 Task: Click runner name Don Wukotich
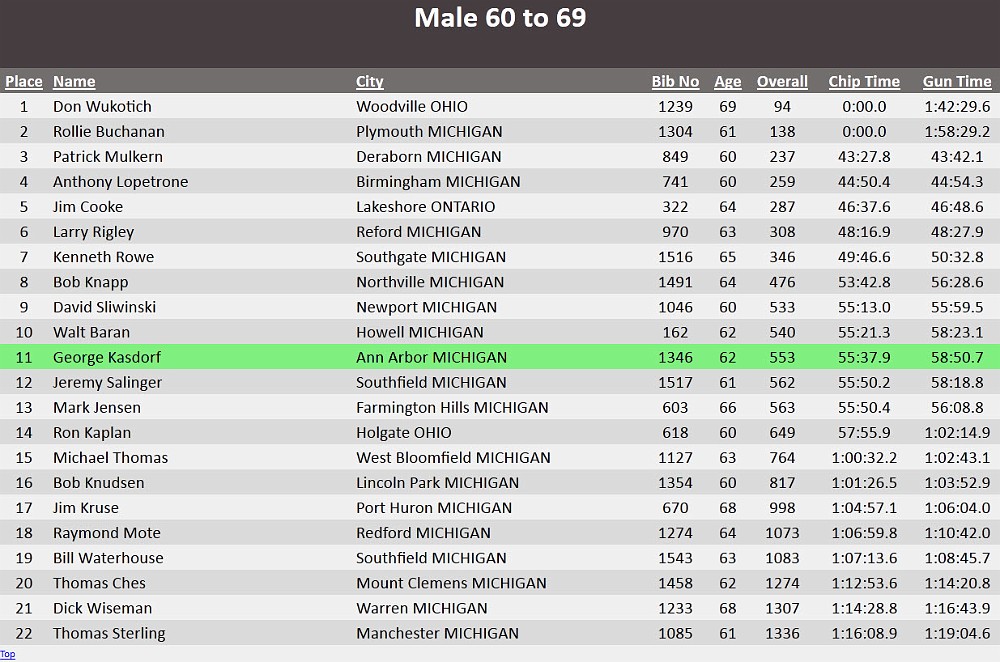102,106
